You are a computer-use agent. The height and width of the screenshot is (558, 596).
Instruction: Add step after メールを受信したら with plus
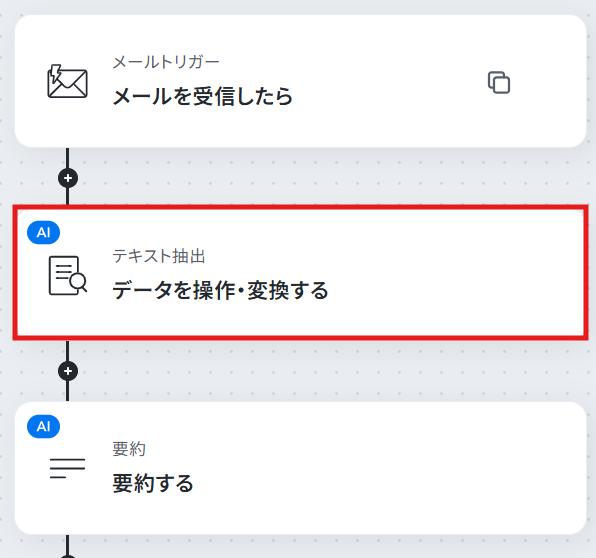pos(68,178)
